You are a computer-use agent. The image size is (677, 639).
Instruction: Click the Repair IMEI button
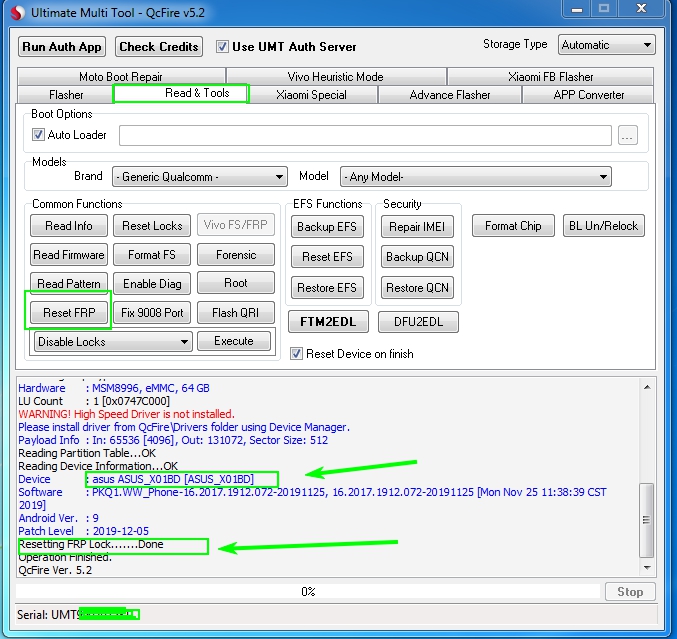pyautogui.click(x=417, y=227)
